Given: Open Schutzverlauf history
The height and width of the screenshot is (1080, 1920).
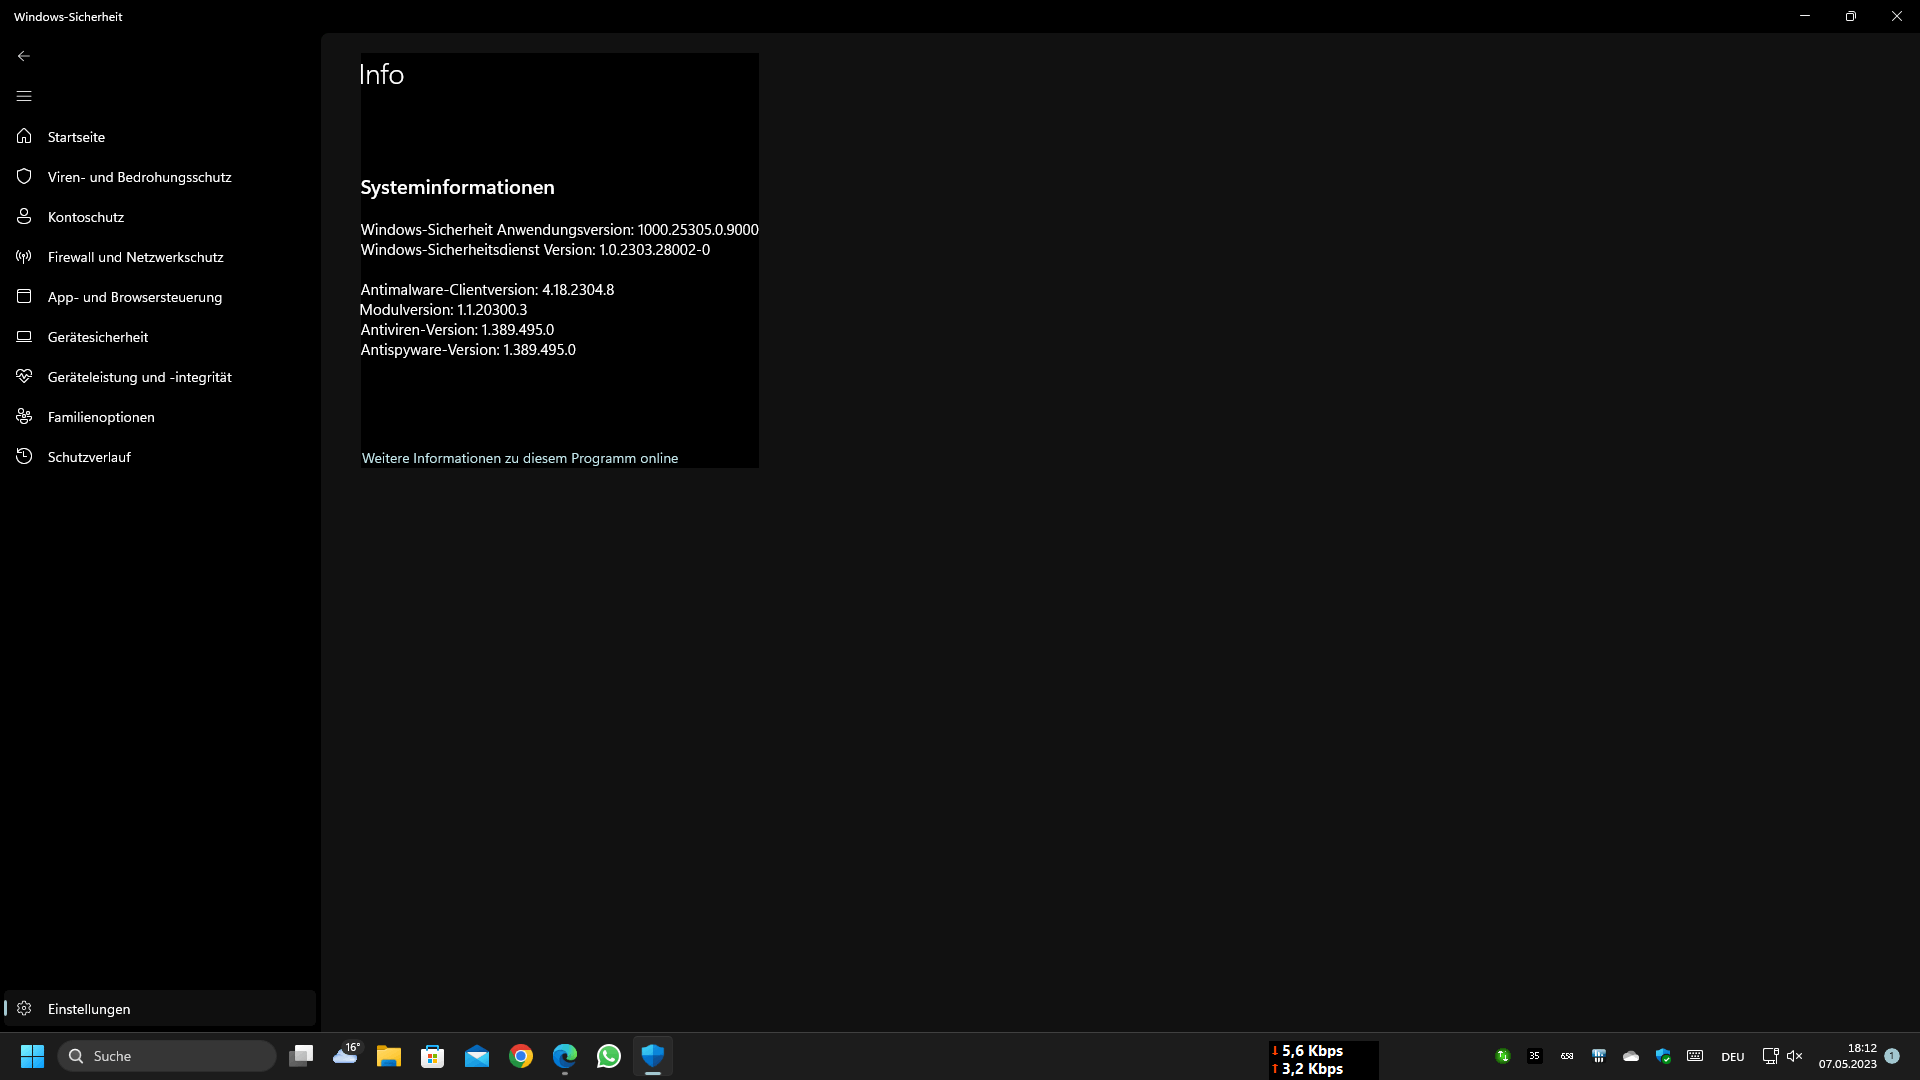Looking at the screenshot, I should [x=160, y=457].
